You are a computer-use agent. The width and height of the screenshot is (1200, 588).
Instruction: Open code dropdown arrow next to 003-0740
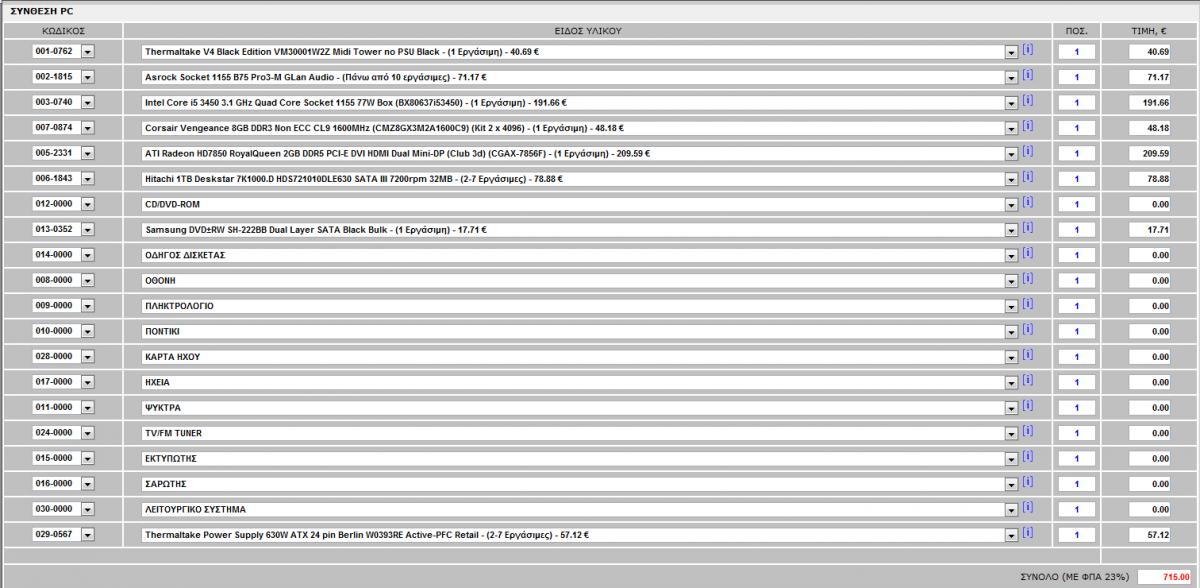pyautogui.click(x=87, y=102)
